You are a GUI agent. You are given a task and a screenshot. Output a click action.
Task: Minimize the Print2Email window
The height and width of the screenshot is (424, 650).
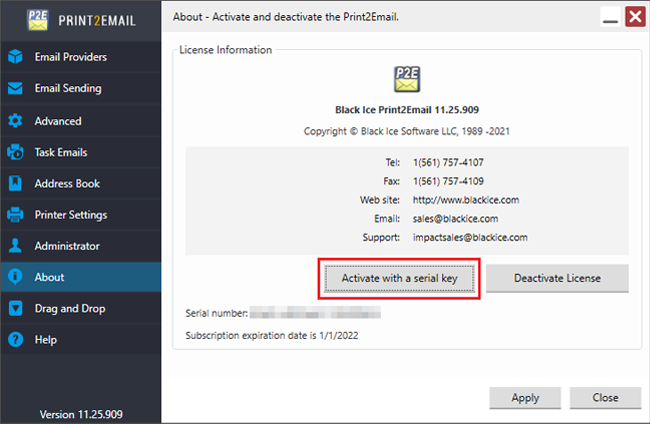pyautogui.click(x=610, y=17)
